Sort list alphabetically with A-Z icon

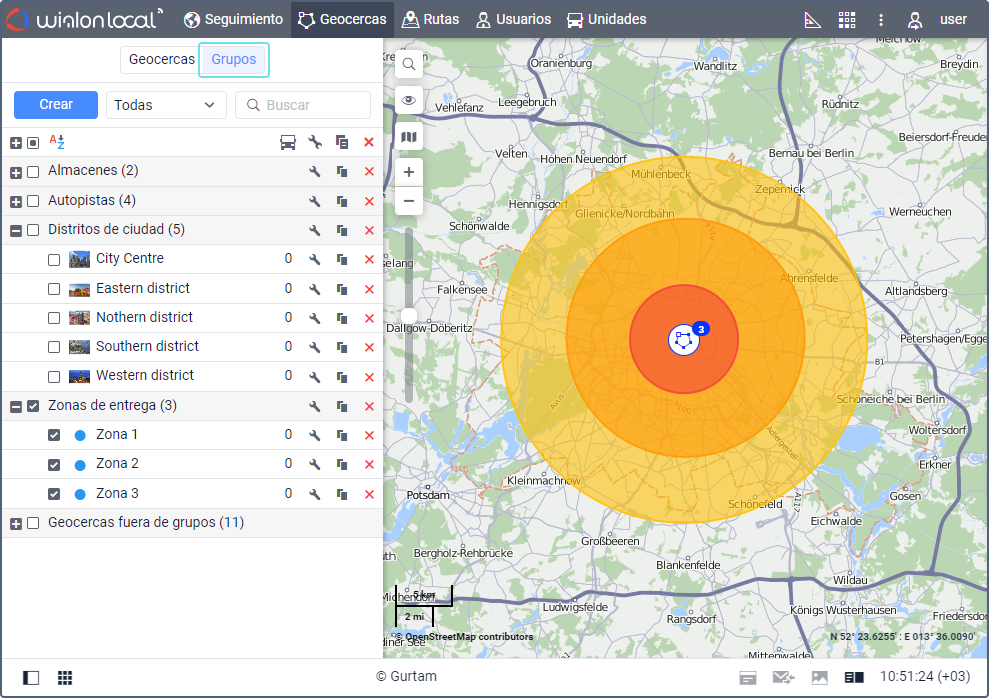[57, 143]
